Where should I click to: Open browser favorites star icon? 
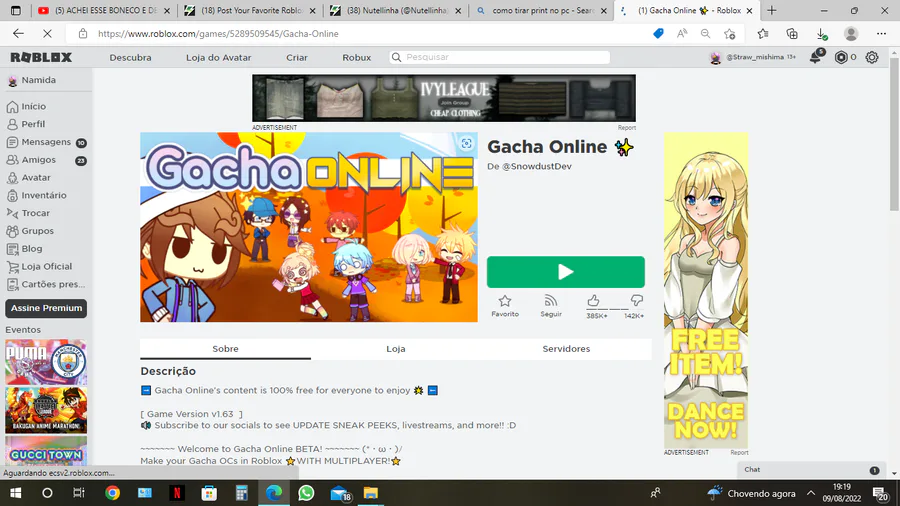(763, 34)
